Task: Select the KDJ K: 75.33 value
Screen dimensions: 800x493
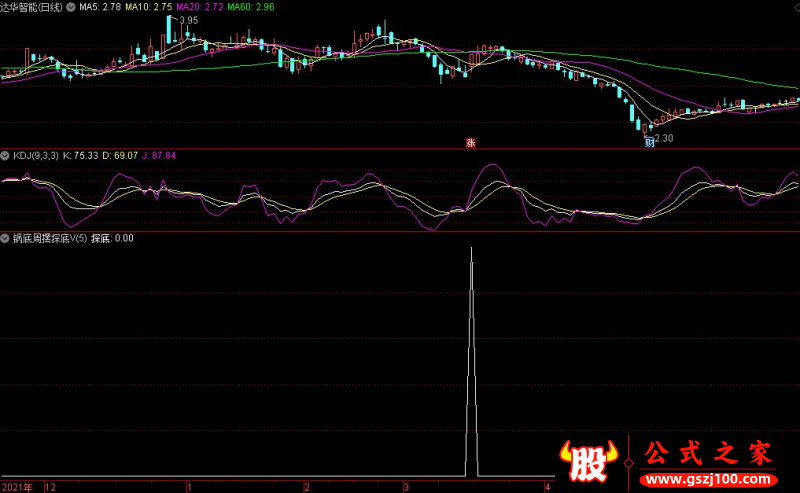Action: tap(81, 156)
